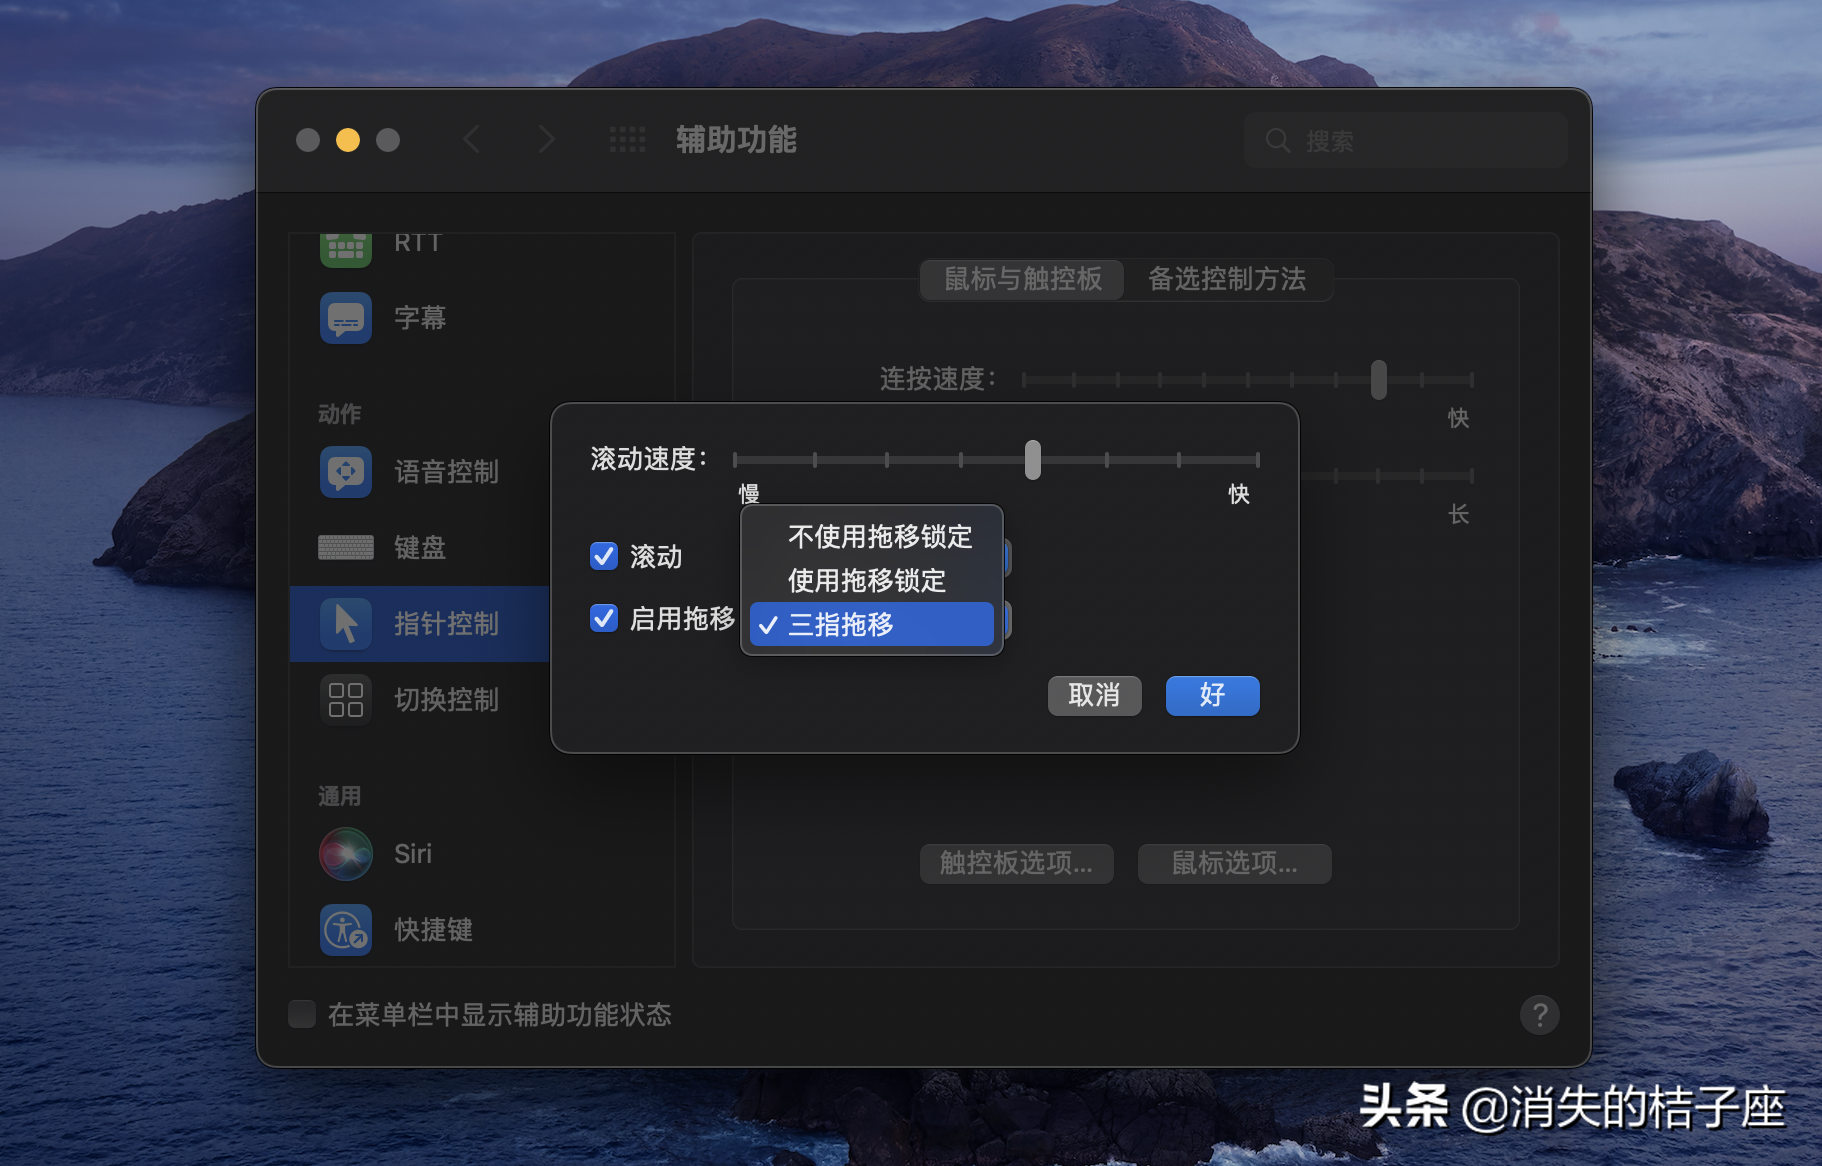The height and width of the screenshot is (1166, 1822).
Task: Select 切换控制 label in sidebar
Action: pyautogui.click(x=446, y=700)
